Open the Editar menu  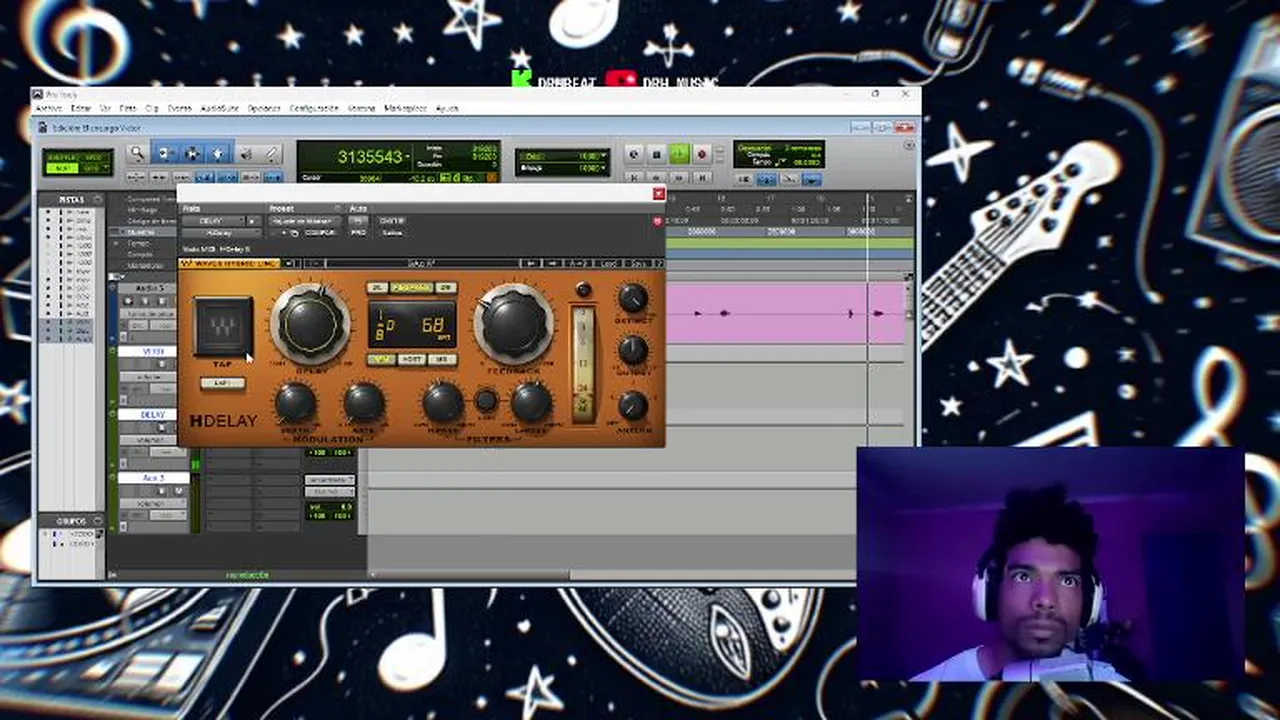(81, 108)
